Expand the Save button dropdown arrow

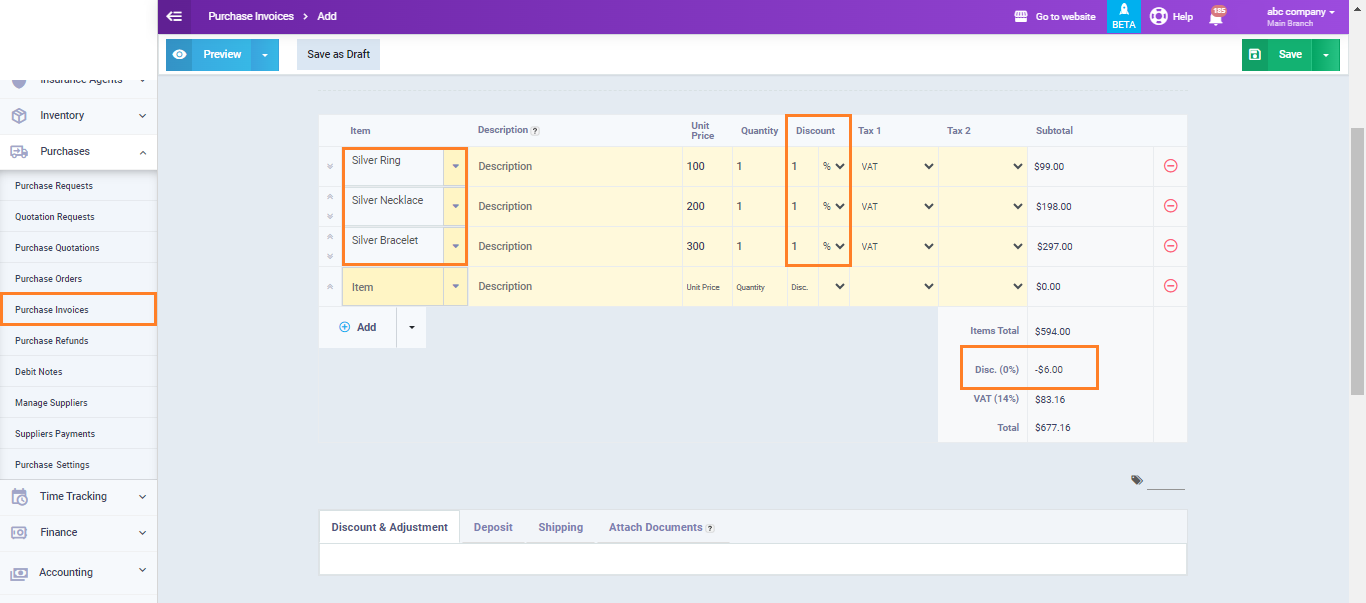[1325, 55]
